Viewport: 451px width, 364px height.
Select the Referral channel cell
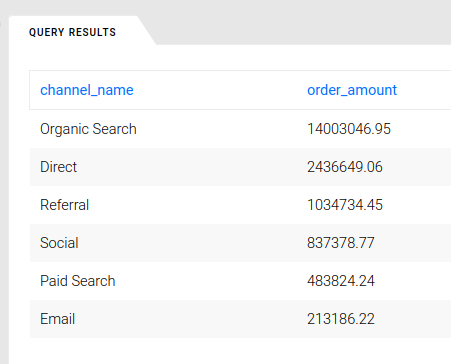point(64,205)
